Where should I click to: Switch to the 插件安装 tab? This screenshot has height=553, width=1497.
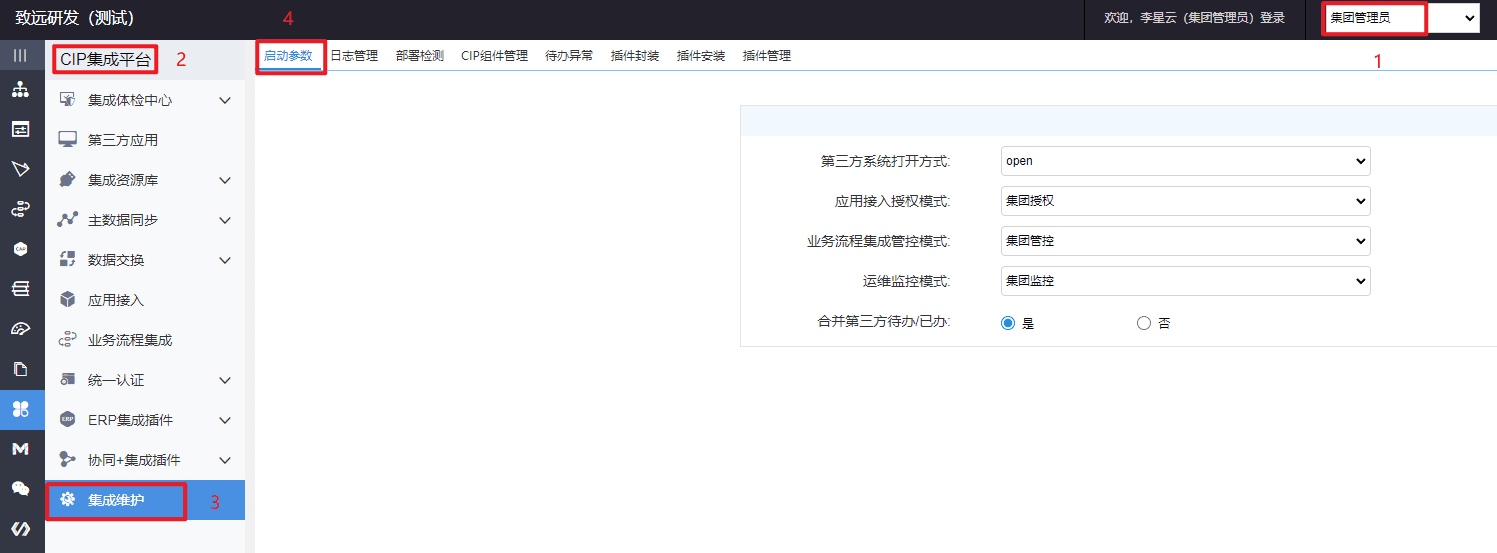[701, 56]
